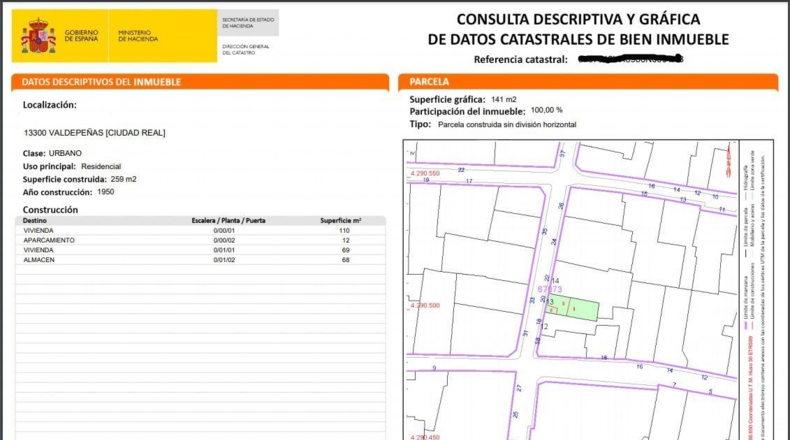Click 'VIVIENDA' in the 0/00/01 row
790x440 pixels.
[x=38, y=231]
